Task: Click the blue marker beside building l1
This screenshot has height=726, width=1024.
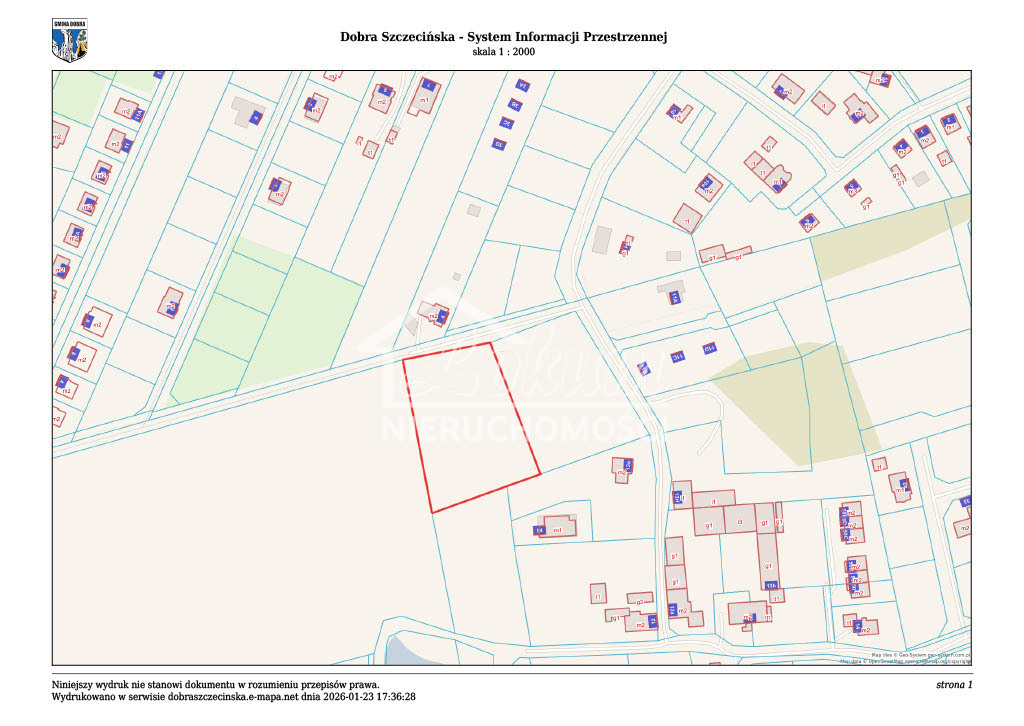Action: [x=678, y=497]
